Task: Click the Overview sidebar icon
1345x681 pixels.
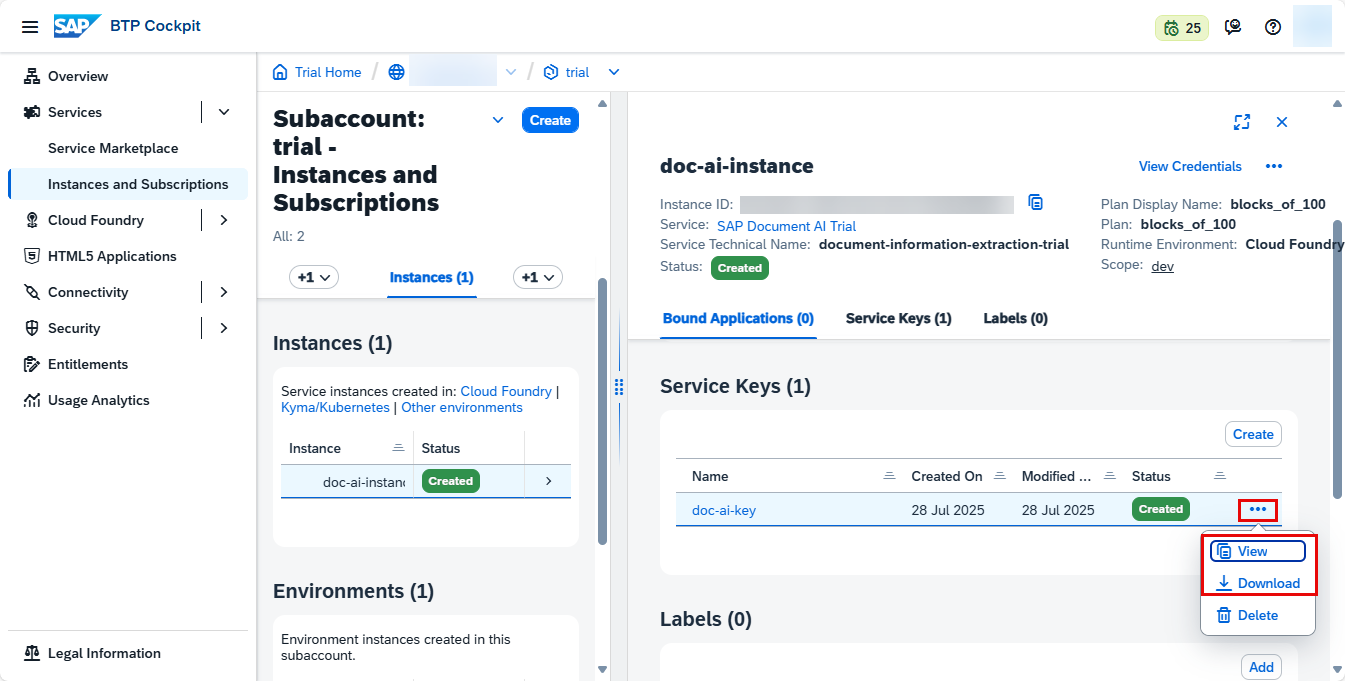Action: click(31, 76)
